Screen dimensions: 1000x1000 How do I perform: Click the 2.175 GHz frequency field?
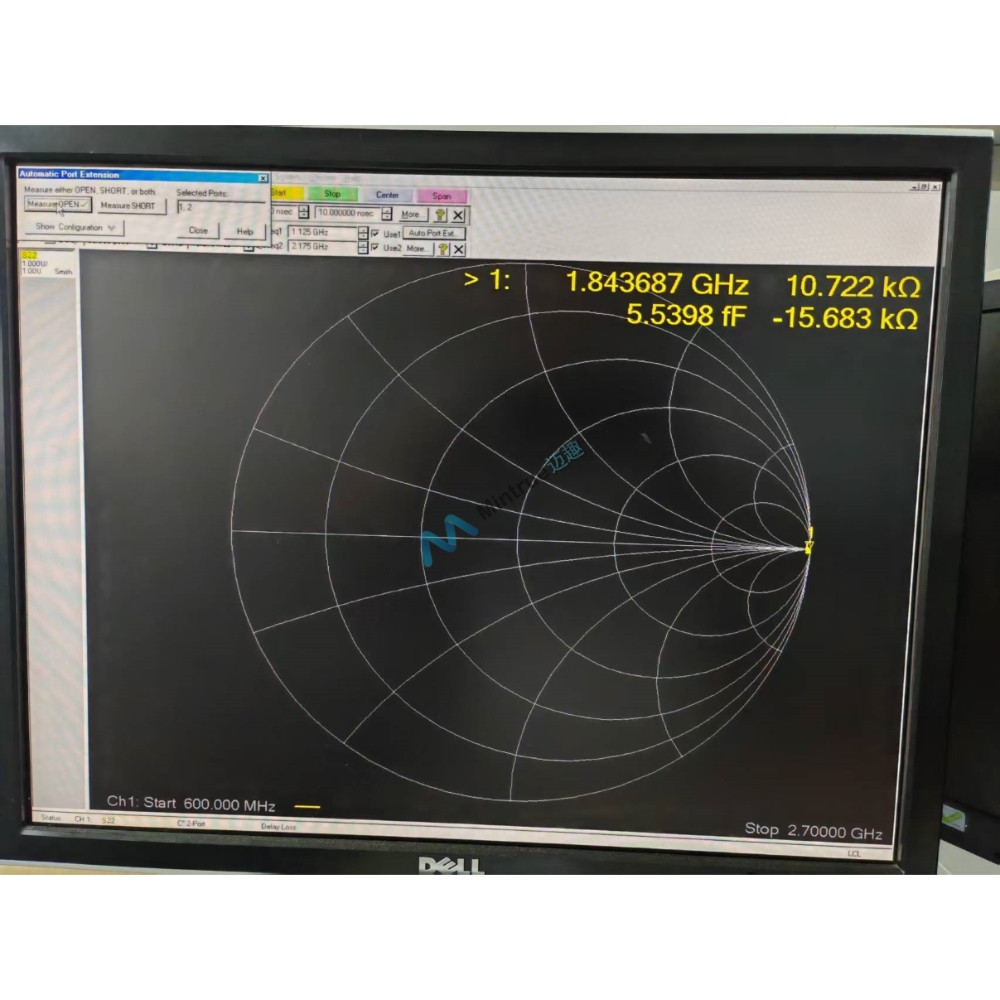323,246
